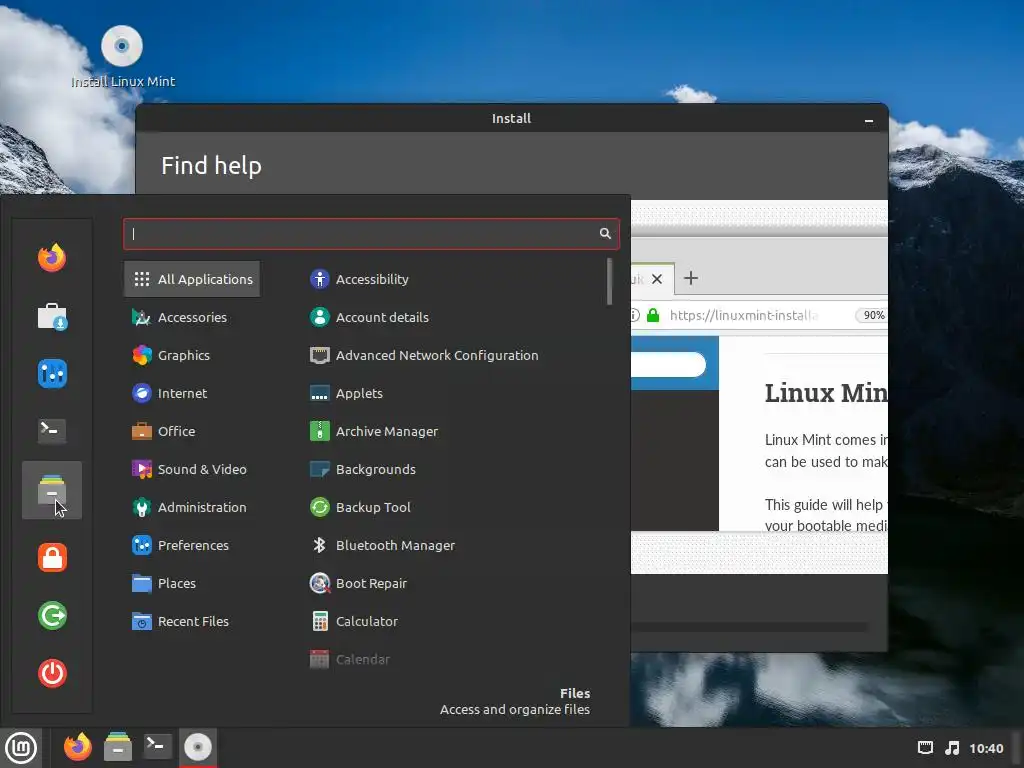Click the linuxmint-installation URL in slideshow
Viewport: 1024px width, 768px height.
click(744, 315)
